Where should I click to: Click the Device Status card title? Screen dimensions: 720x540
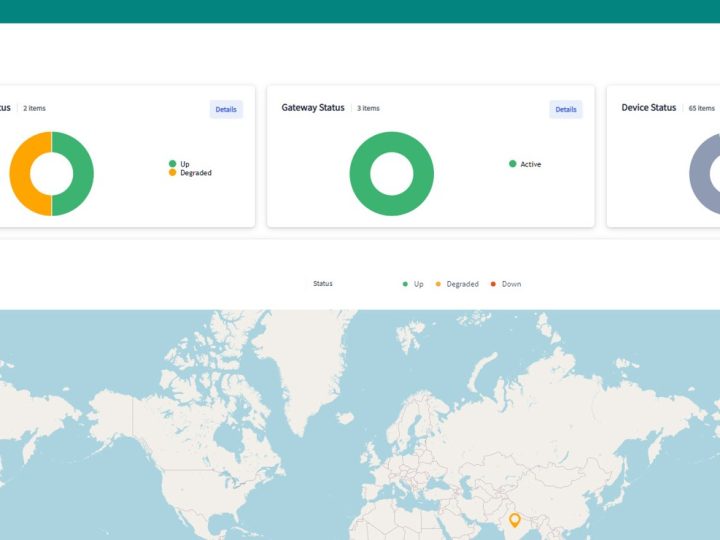click(648, 107)
